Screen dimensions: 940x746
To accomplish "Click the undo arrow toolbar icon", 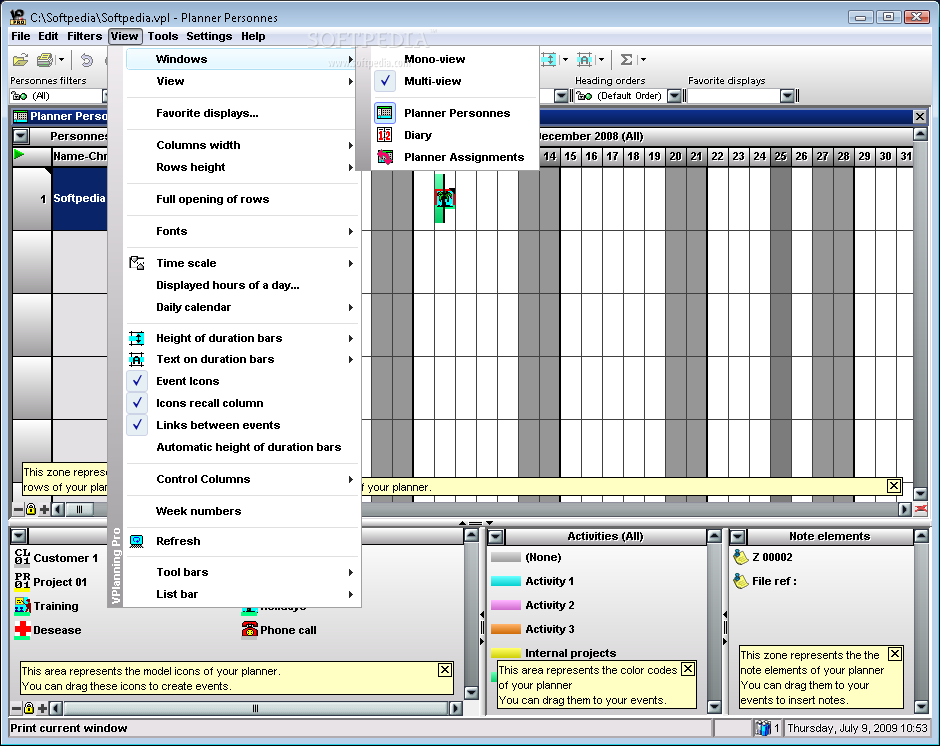I will pyautogui.click(x=87, y=60).
